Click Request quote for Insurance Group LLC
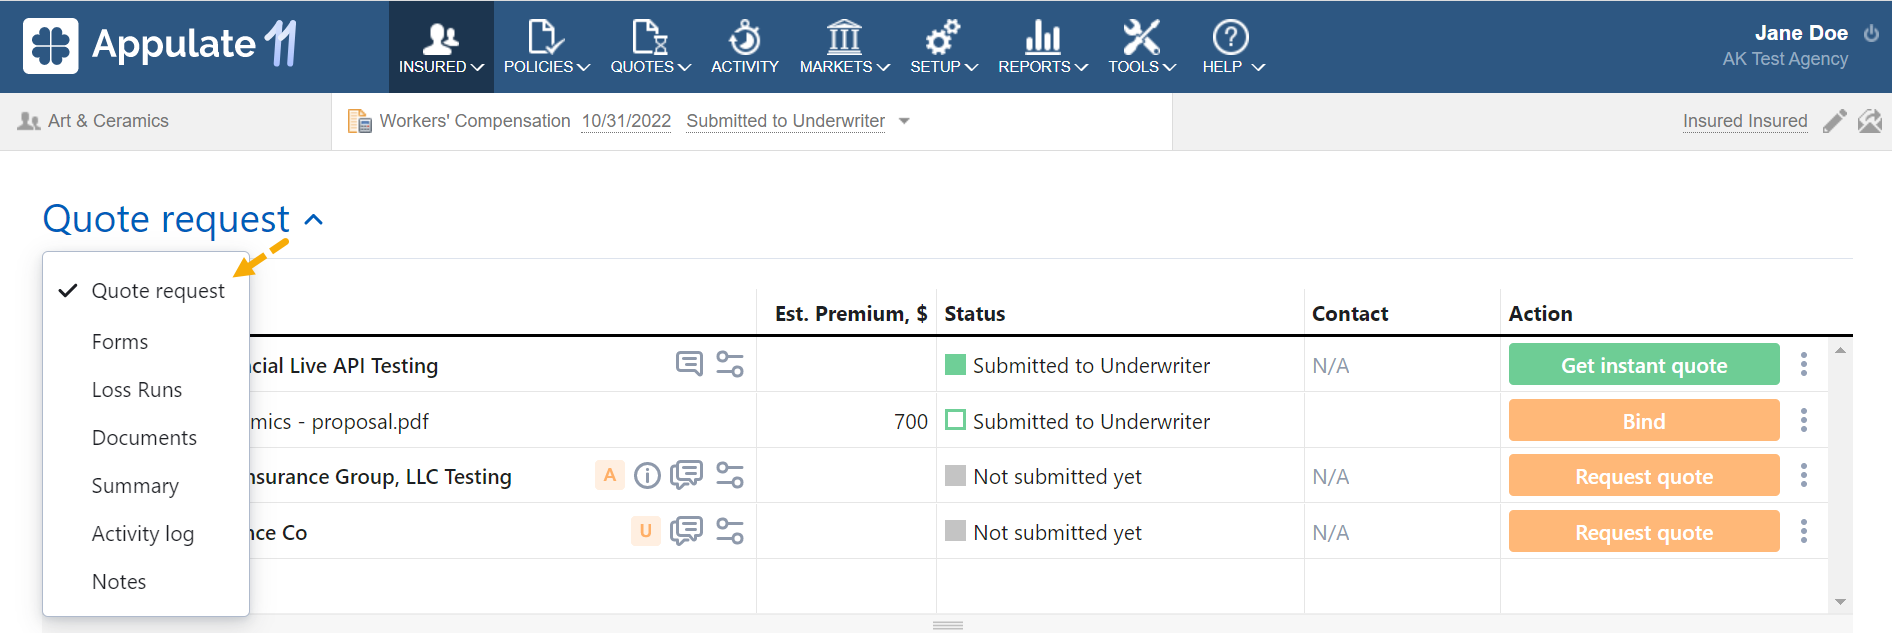The width and height of the screenshot is (1892, 633). 1644,476
